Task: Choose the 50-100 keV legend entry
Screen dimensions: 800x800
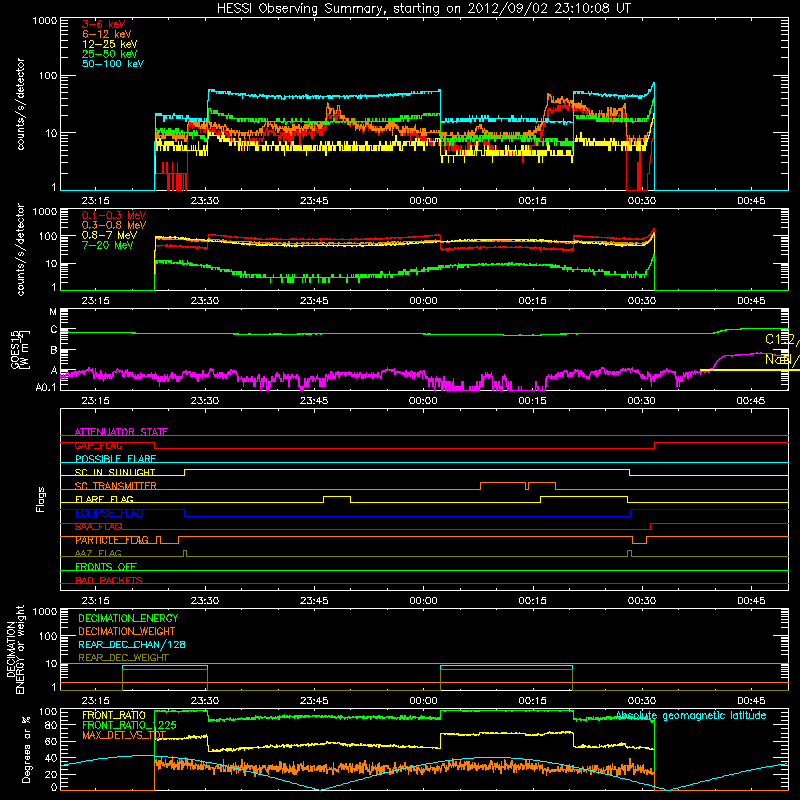Action: tap(113, 64)
